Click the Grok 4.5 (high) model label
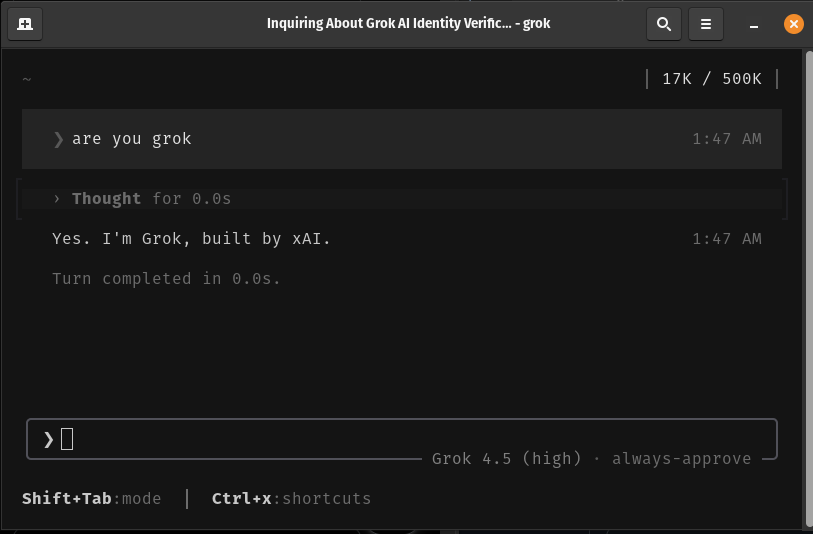 coord(507,459)
